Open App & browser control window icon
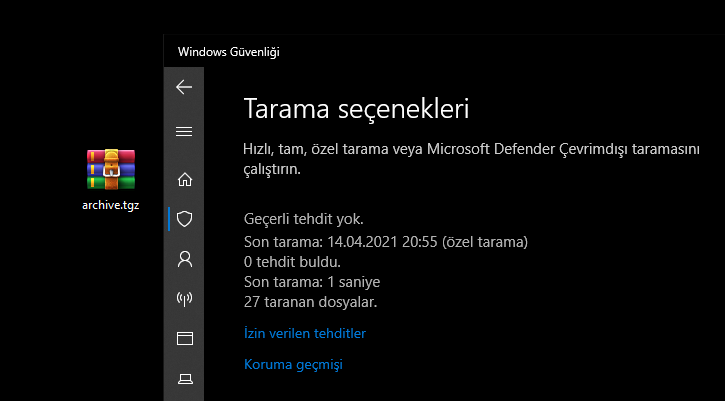This screenshot has height=401, width=725. [x=184, y=339]
